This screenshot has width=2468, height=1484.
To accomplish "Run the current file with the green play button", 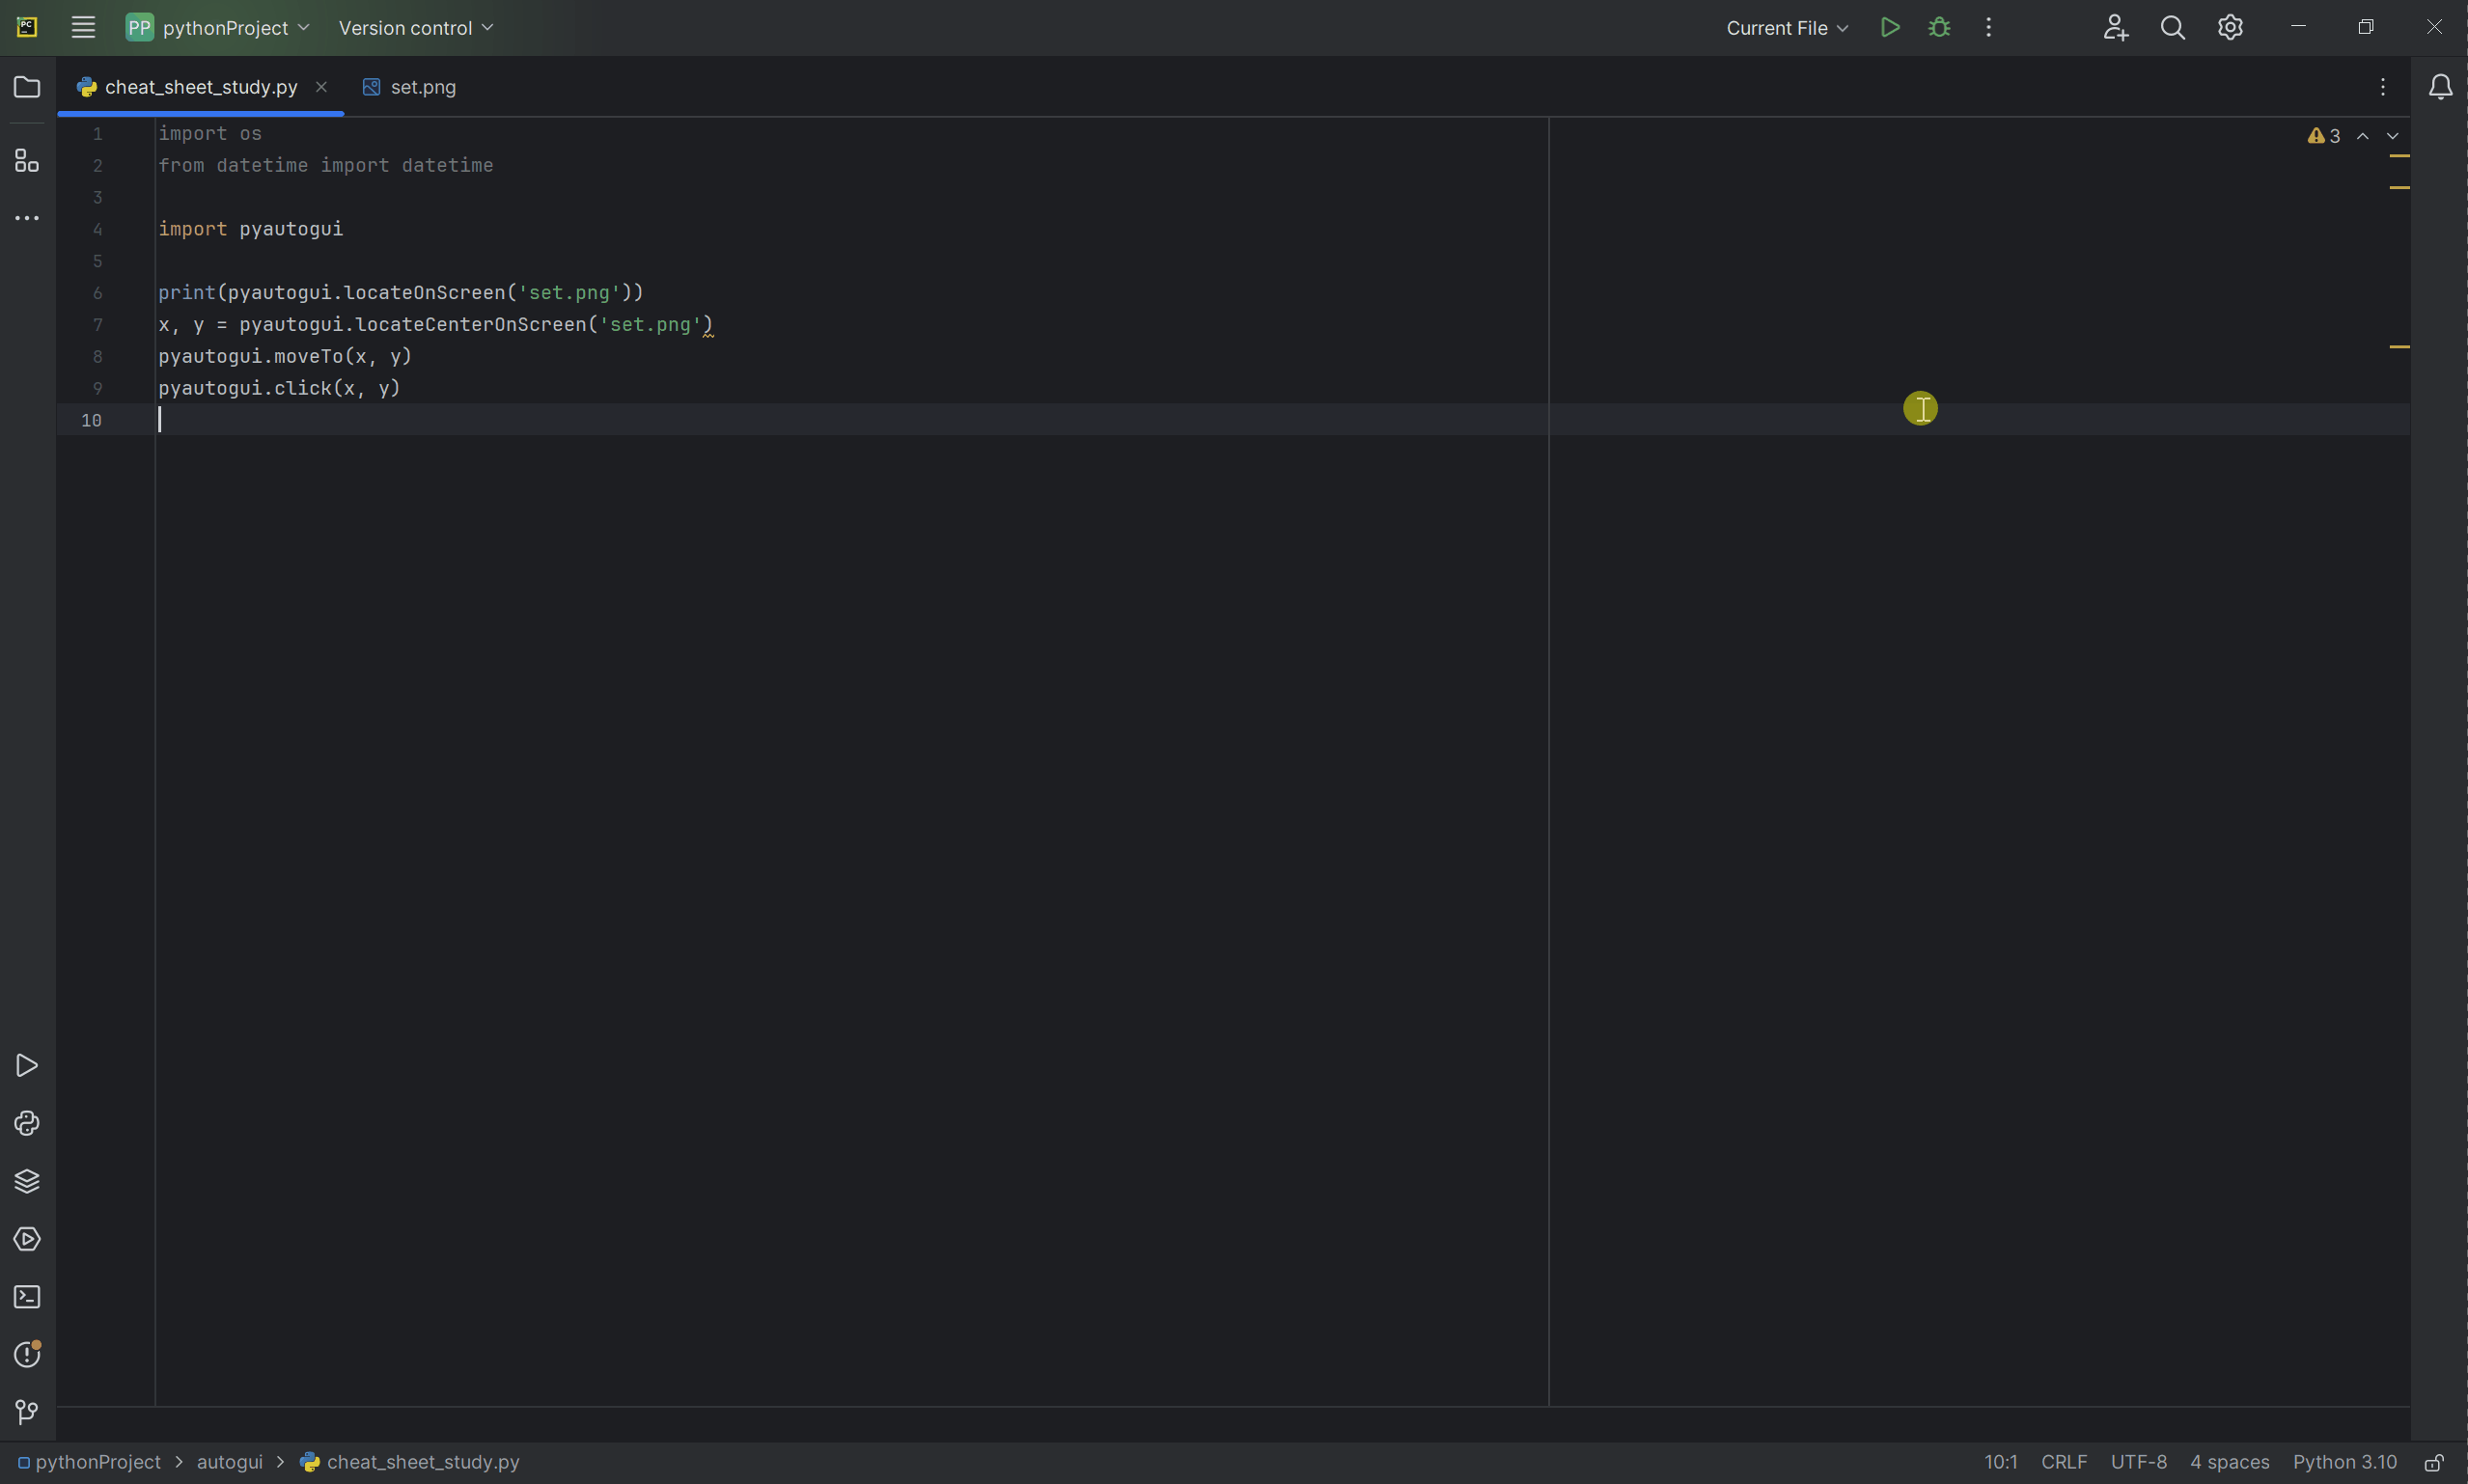I will (1889, 28).
